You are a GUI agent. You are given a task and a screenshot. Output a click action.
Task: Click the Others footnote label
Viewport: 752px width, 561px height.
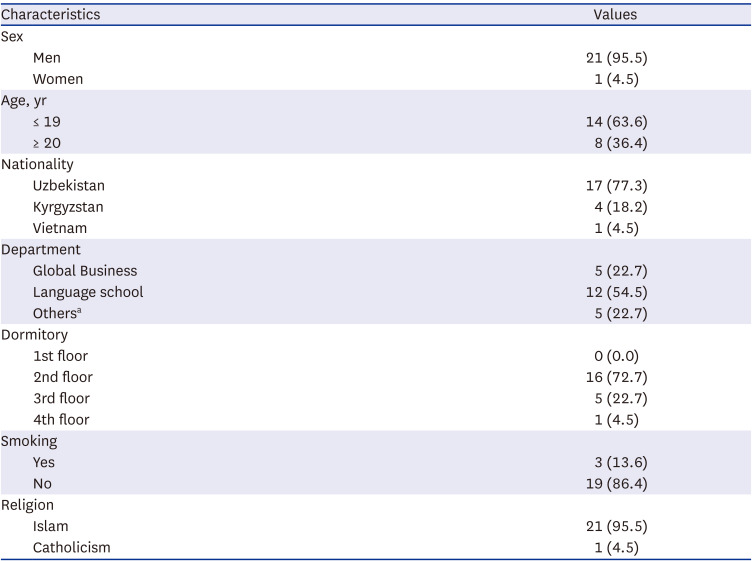[57, 313]
